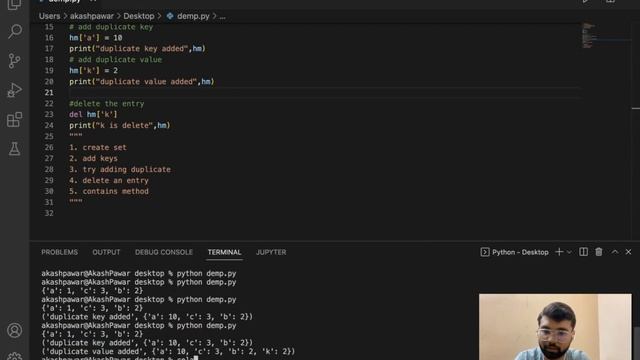640x360 pixels.
Task: Click the vertical editor scrollbar
Action: [x=636, y=131]
